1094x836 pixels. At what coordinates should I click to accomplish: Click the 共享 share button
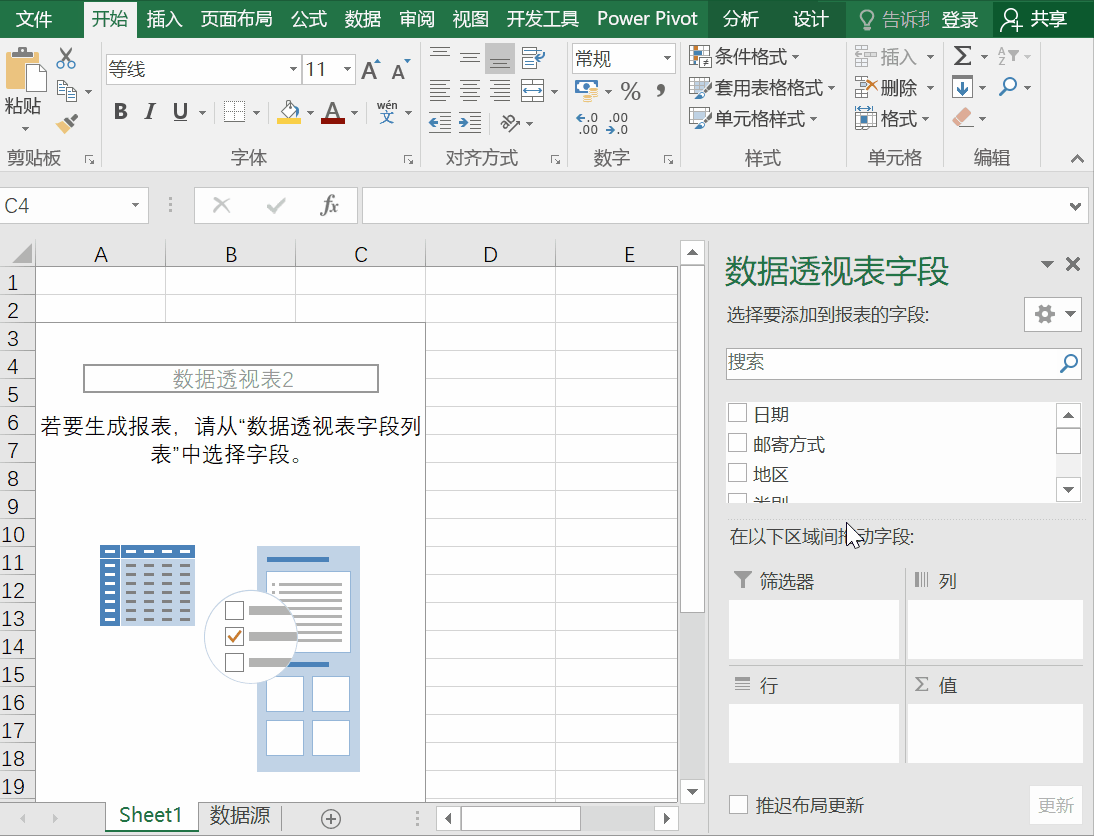point(1035,19)
